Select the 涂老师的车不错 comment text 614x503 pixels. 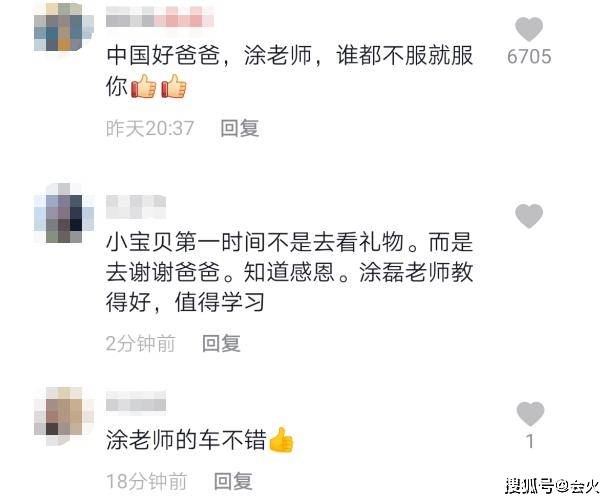tap(200, 439)
